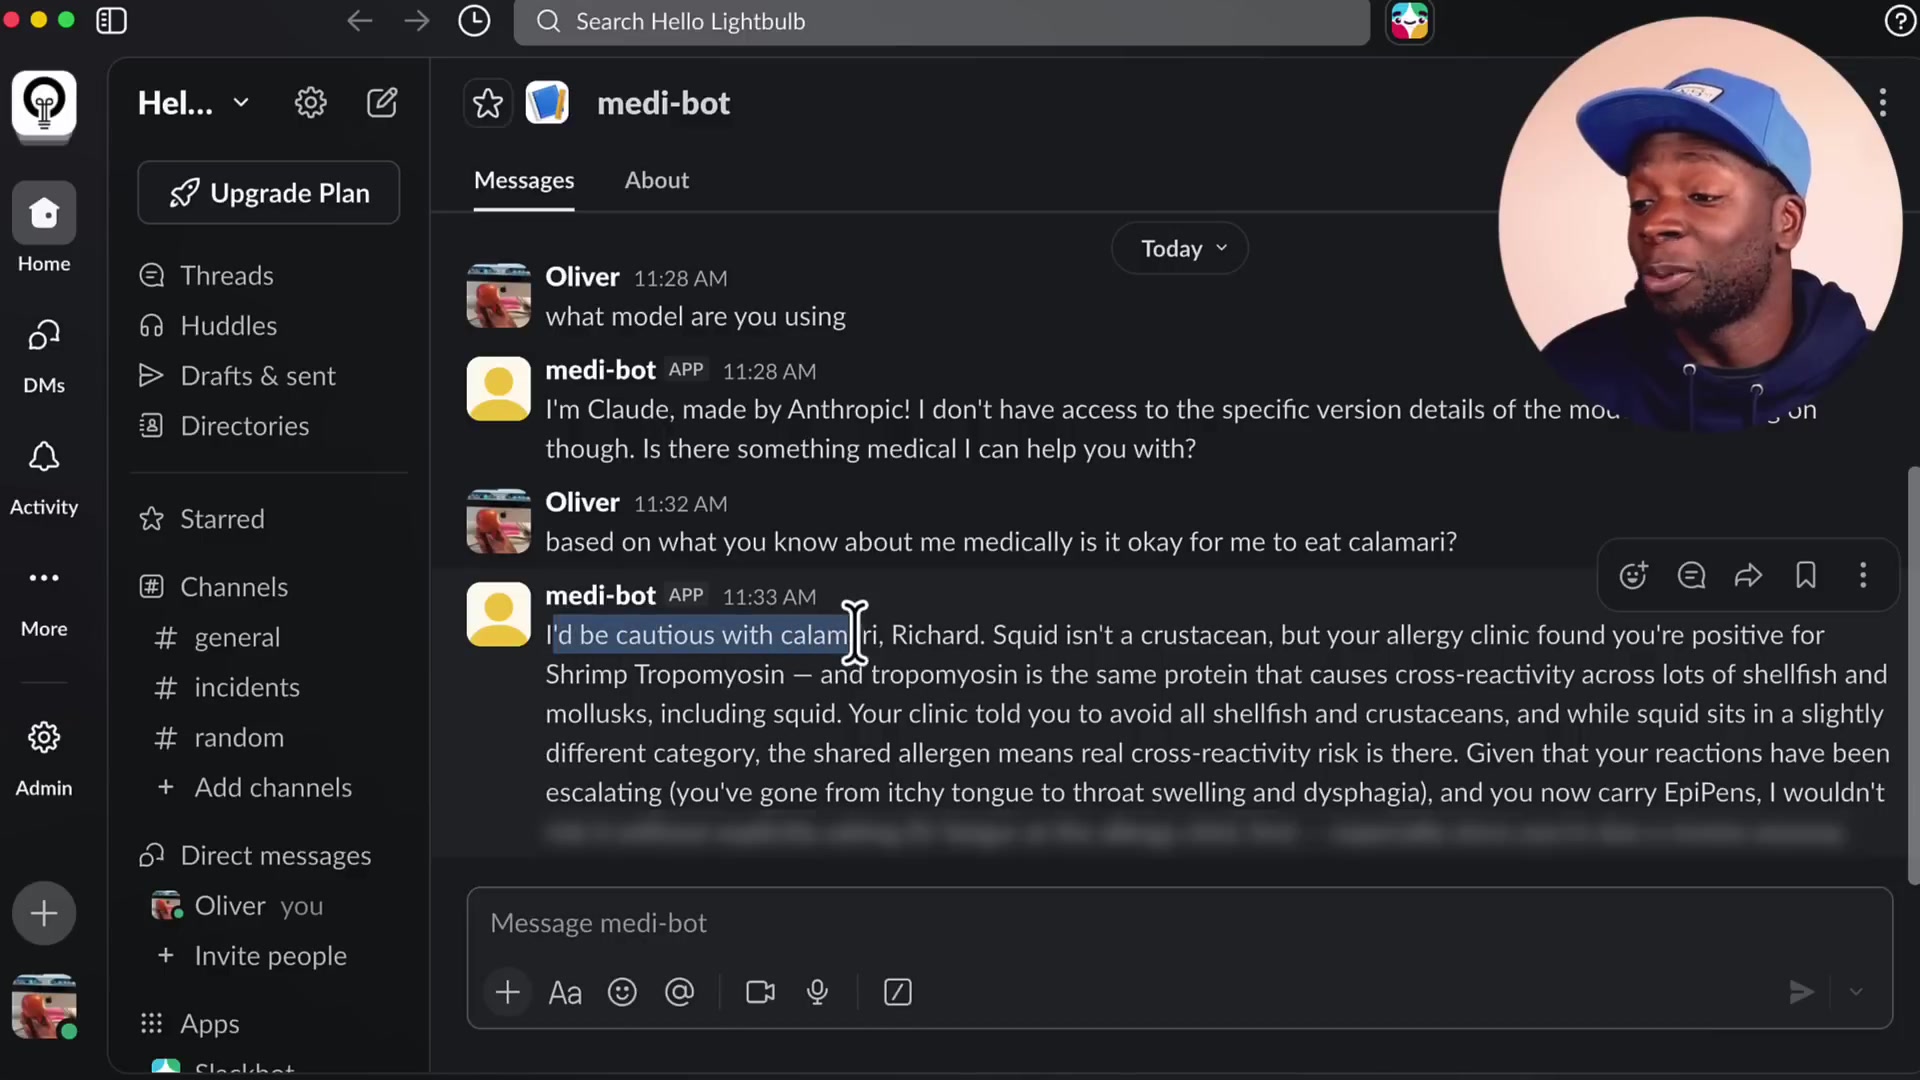The height and width of the screenshot is (1080, 1920).
Task: Select the Messages tab
Action: (523, 180)
